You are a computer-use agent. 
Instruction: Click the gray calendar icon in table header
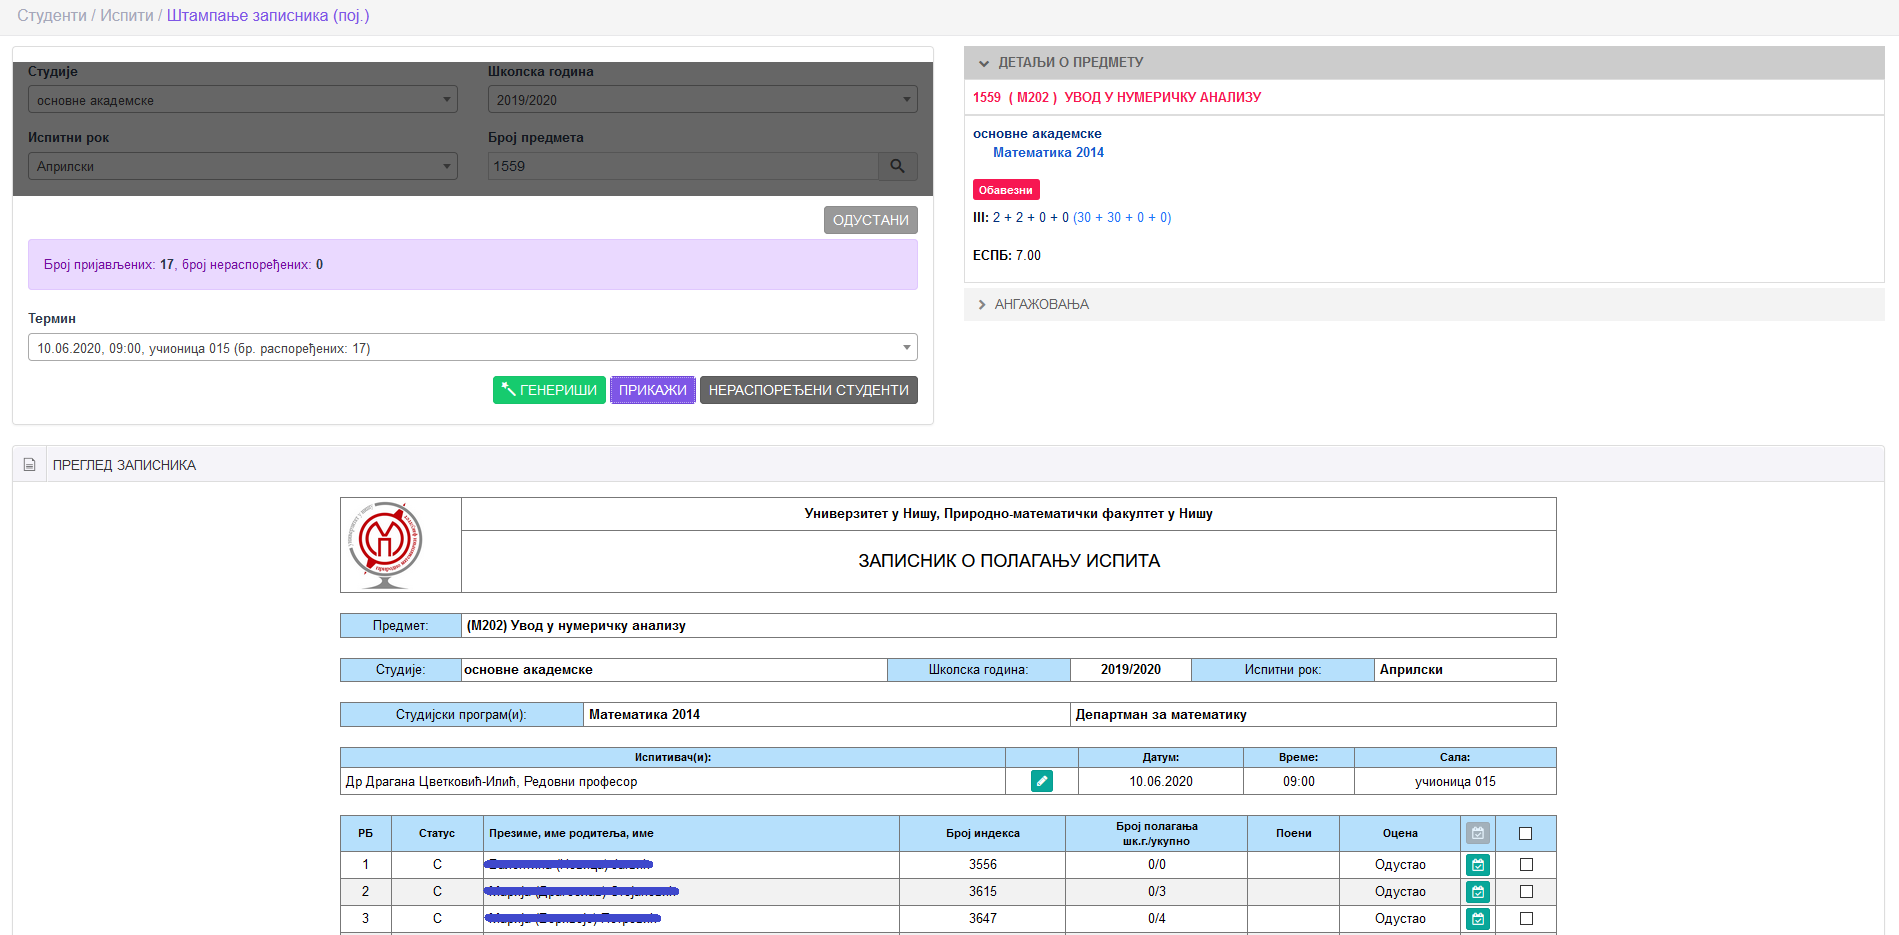(x=1477, y=833)
